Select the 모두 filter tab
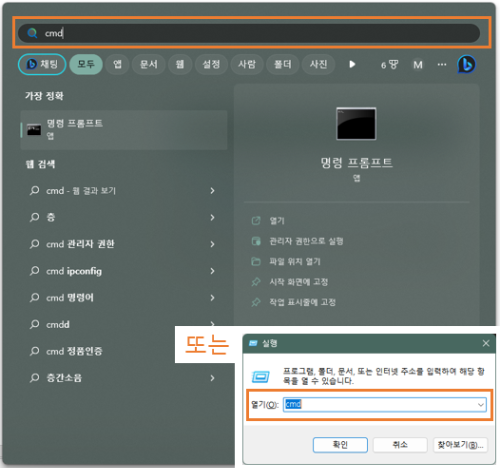500x468 pixels. [86, 64]
